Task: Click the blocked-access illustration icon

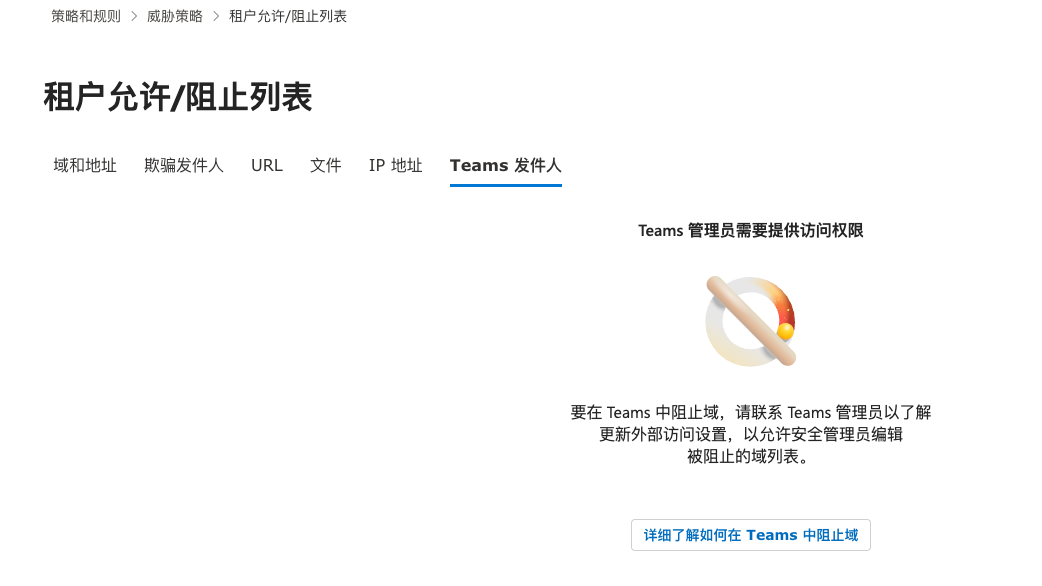Action: coord(751,321)
